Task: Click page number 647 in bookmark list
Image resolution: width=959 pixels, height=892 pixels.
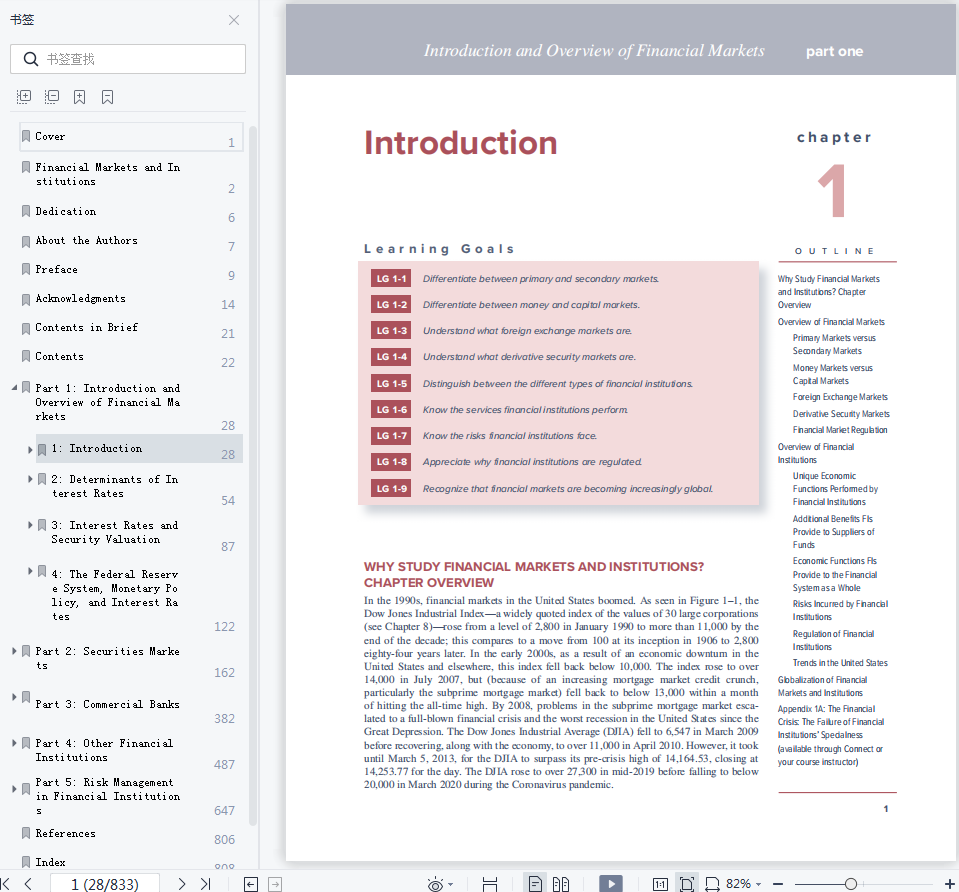Action: (x=224, y=811)
